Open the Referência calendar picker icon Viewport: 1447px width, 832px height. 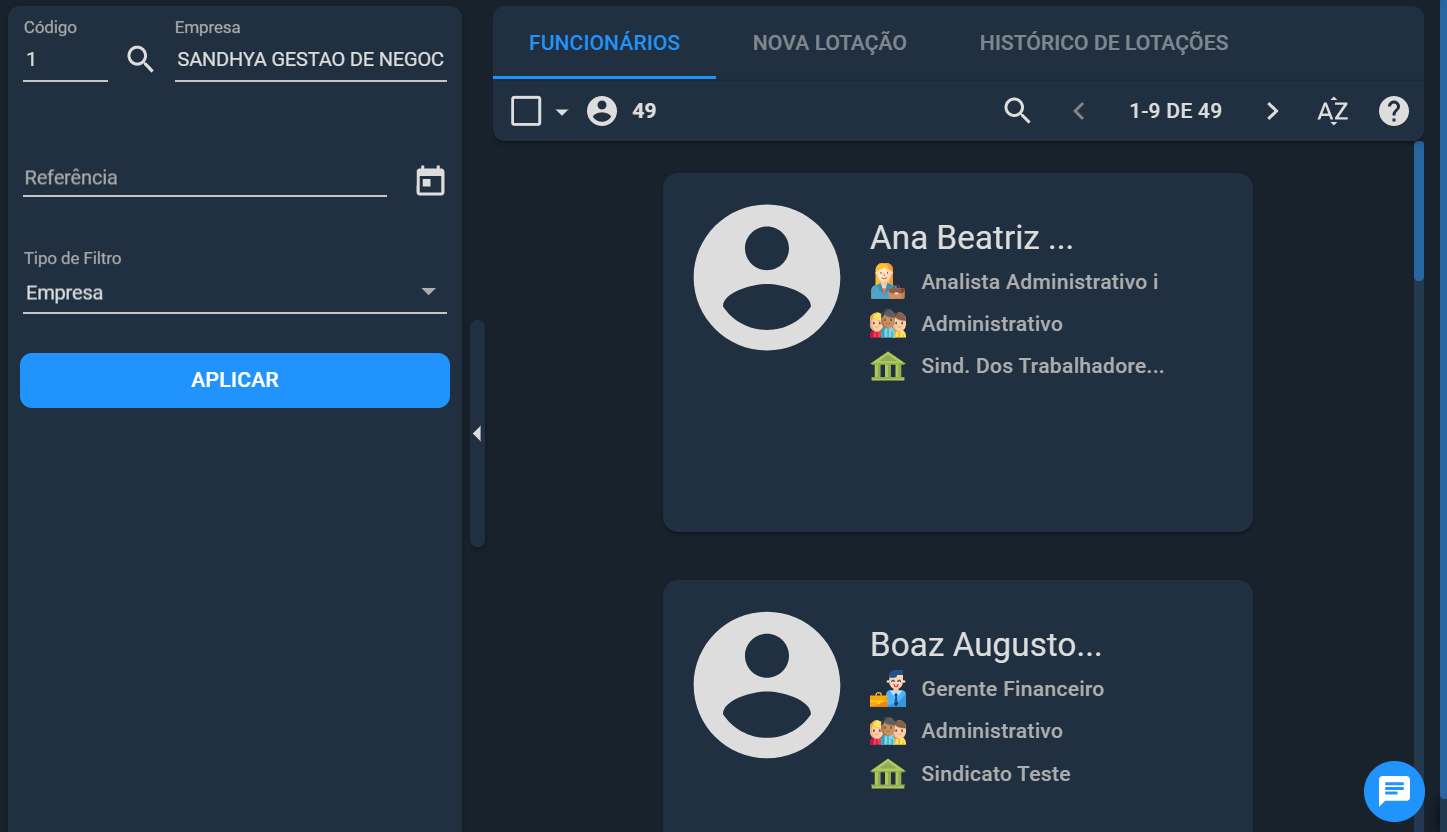[x=430, y=181]
